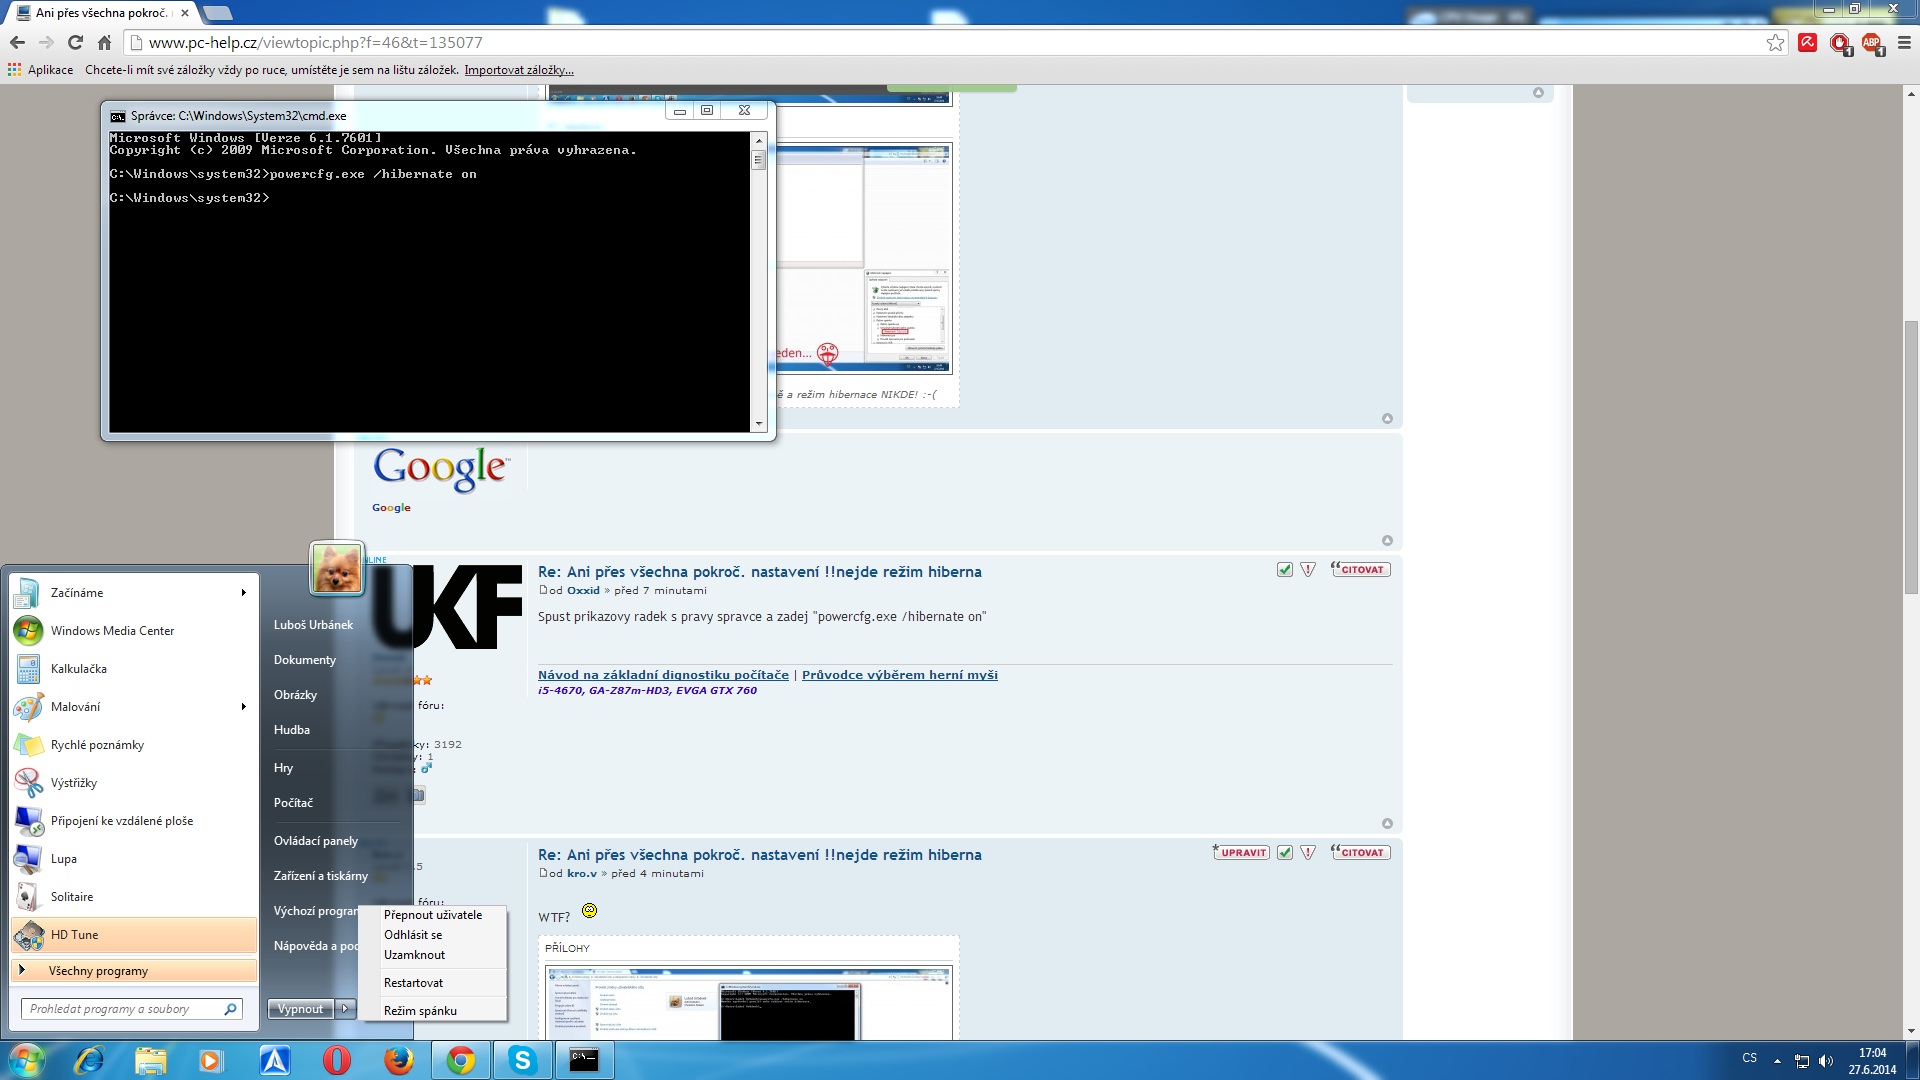Click the Windows Start orb
The image size is (1920, 1080).
(x=27, y=1060)
